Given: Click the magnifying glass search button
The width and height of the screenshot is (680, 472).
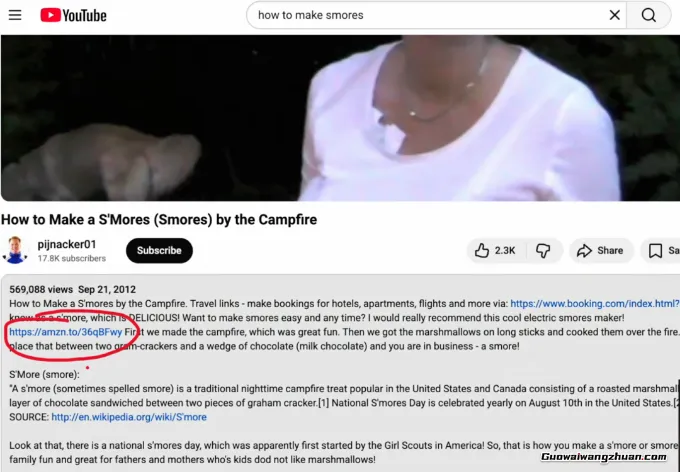Looking at the screenshot, I should (x=649, y=15).
